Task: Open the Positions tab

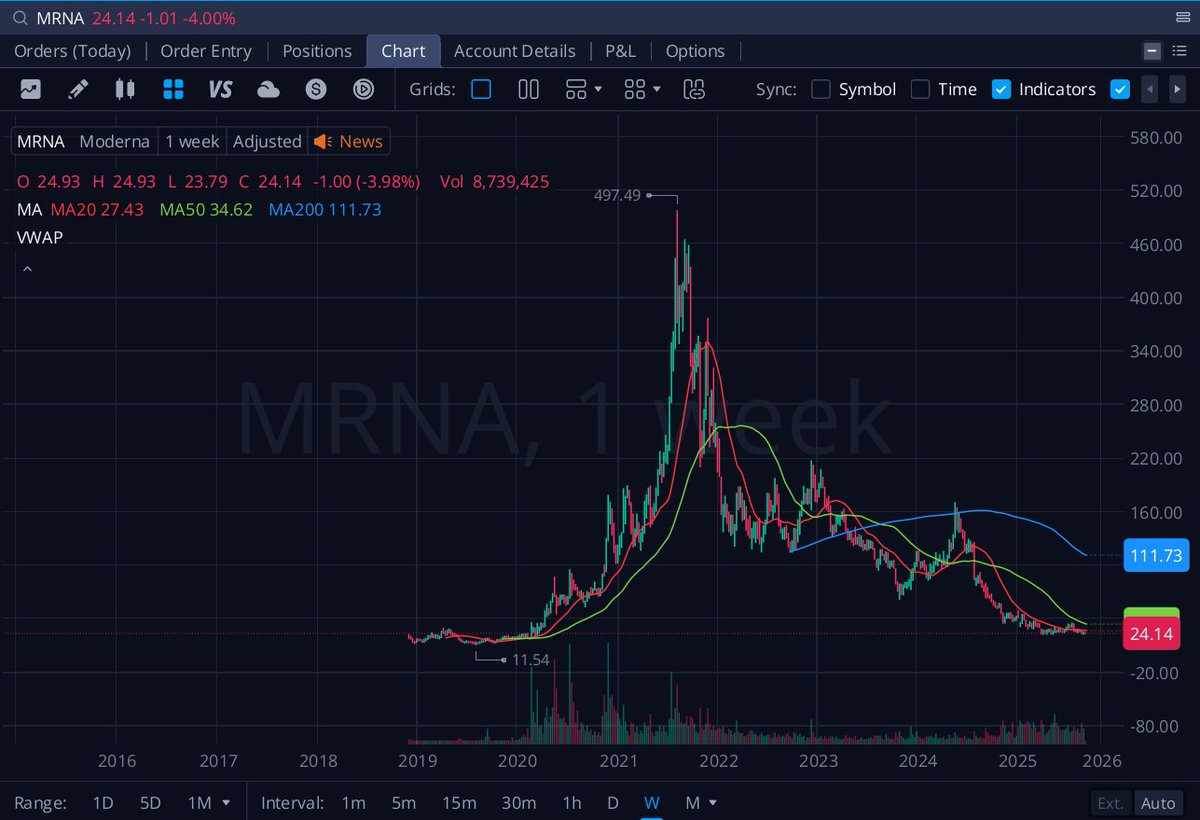Action: (317, 50)
